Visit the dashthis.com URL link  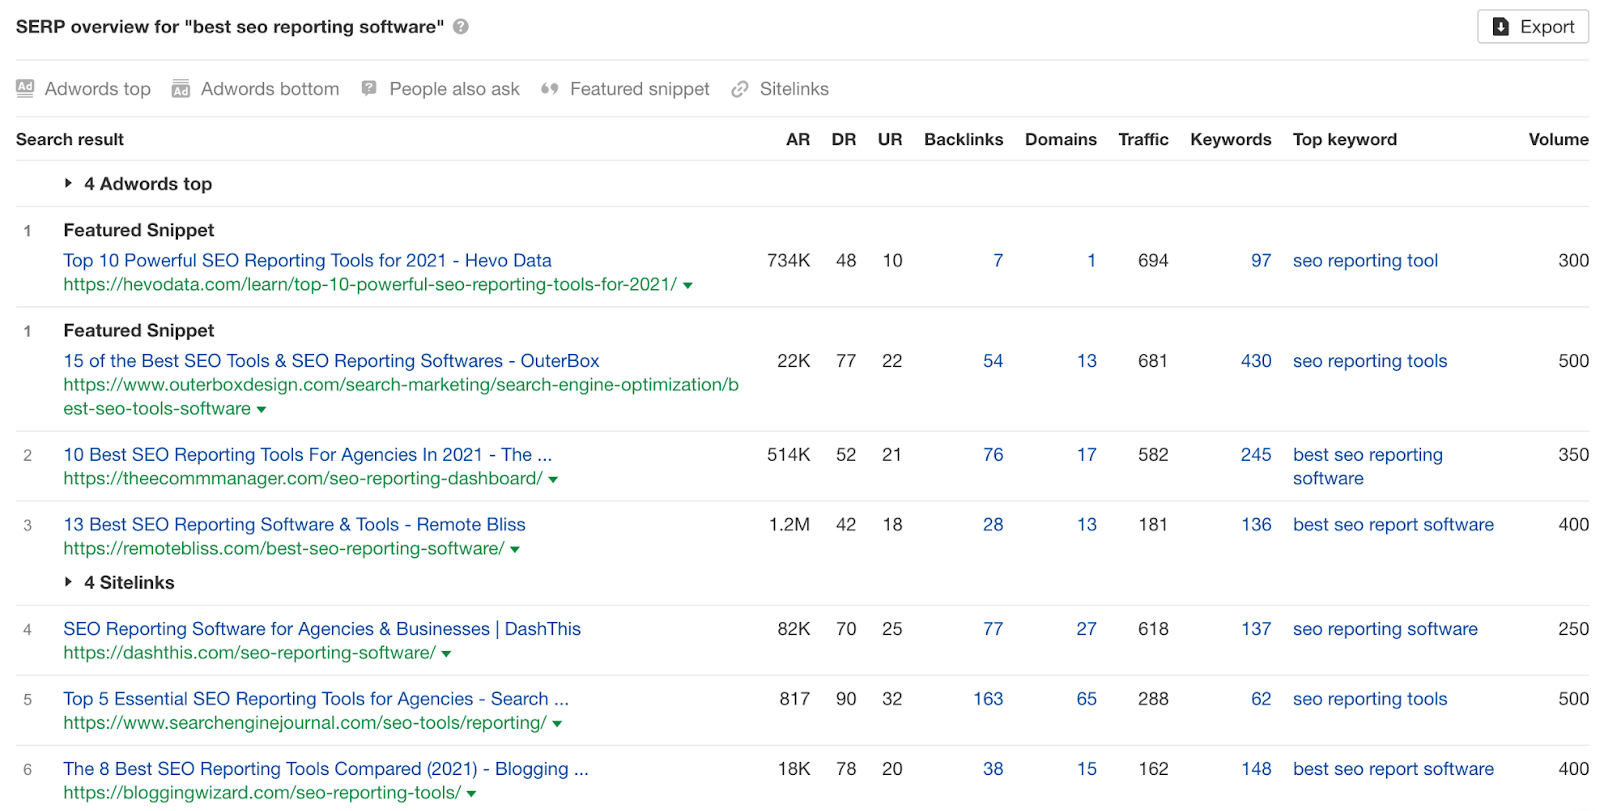coord(249,653)
